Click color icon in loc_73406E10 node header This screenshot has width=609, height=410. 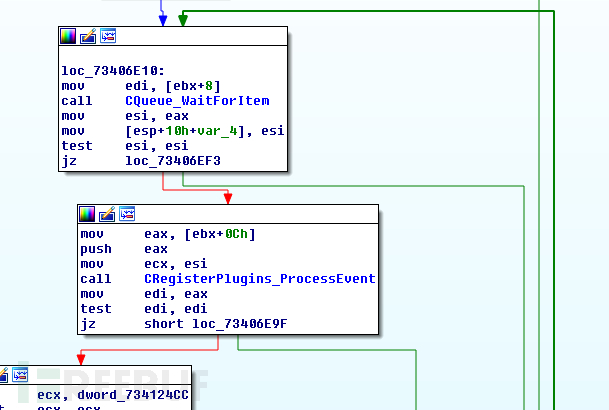(68, 36)
